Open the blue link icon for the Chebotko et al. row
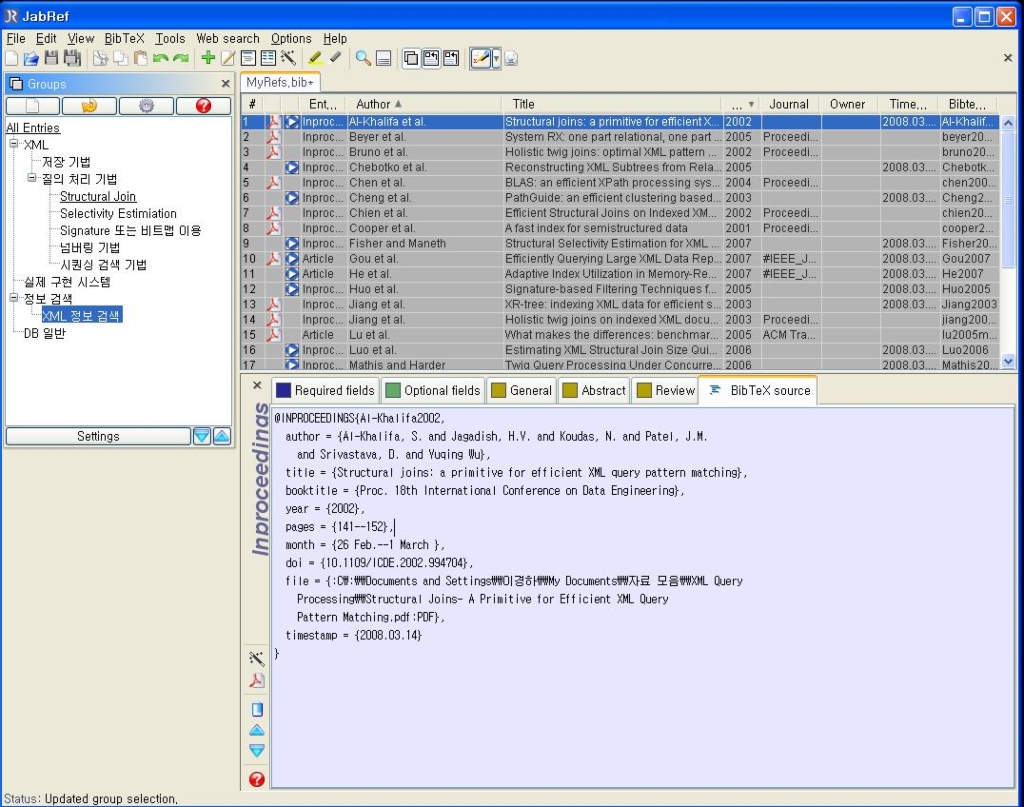 coord(292,168)
